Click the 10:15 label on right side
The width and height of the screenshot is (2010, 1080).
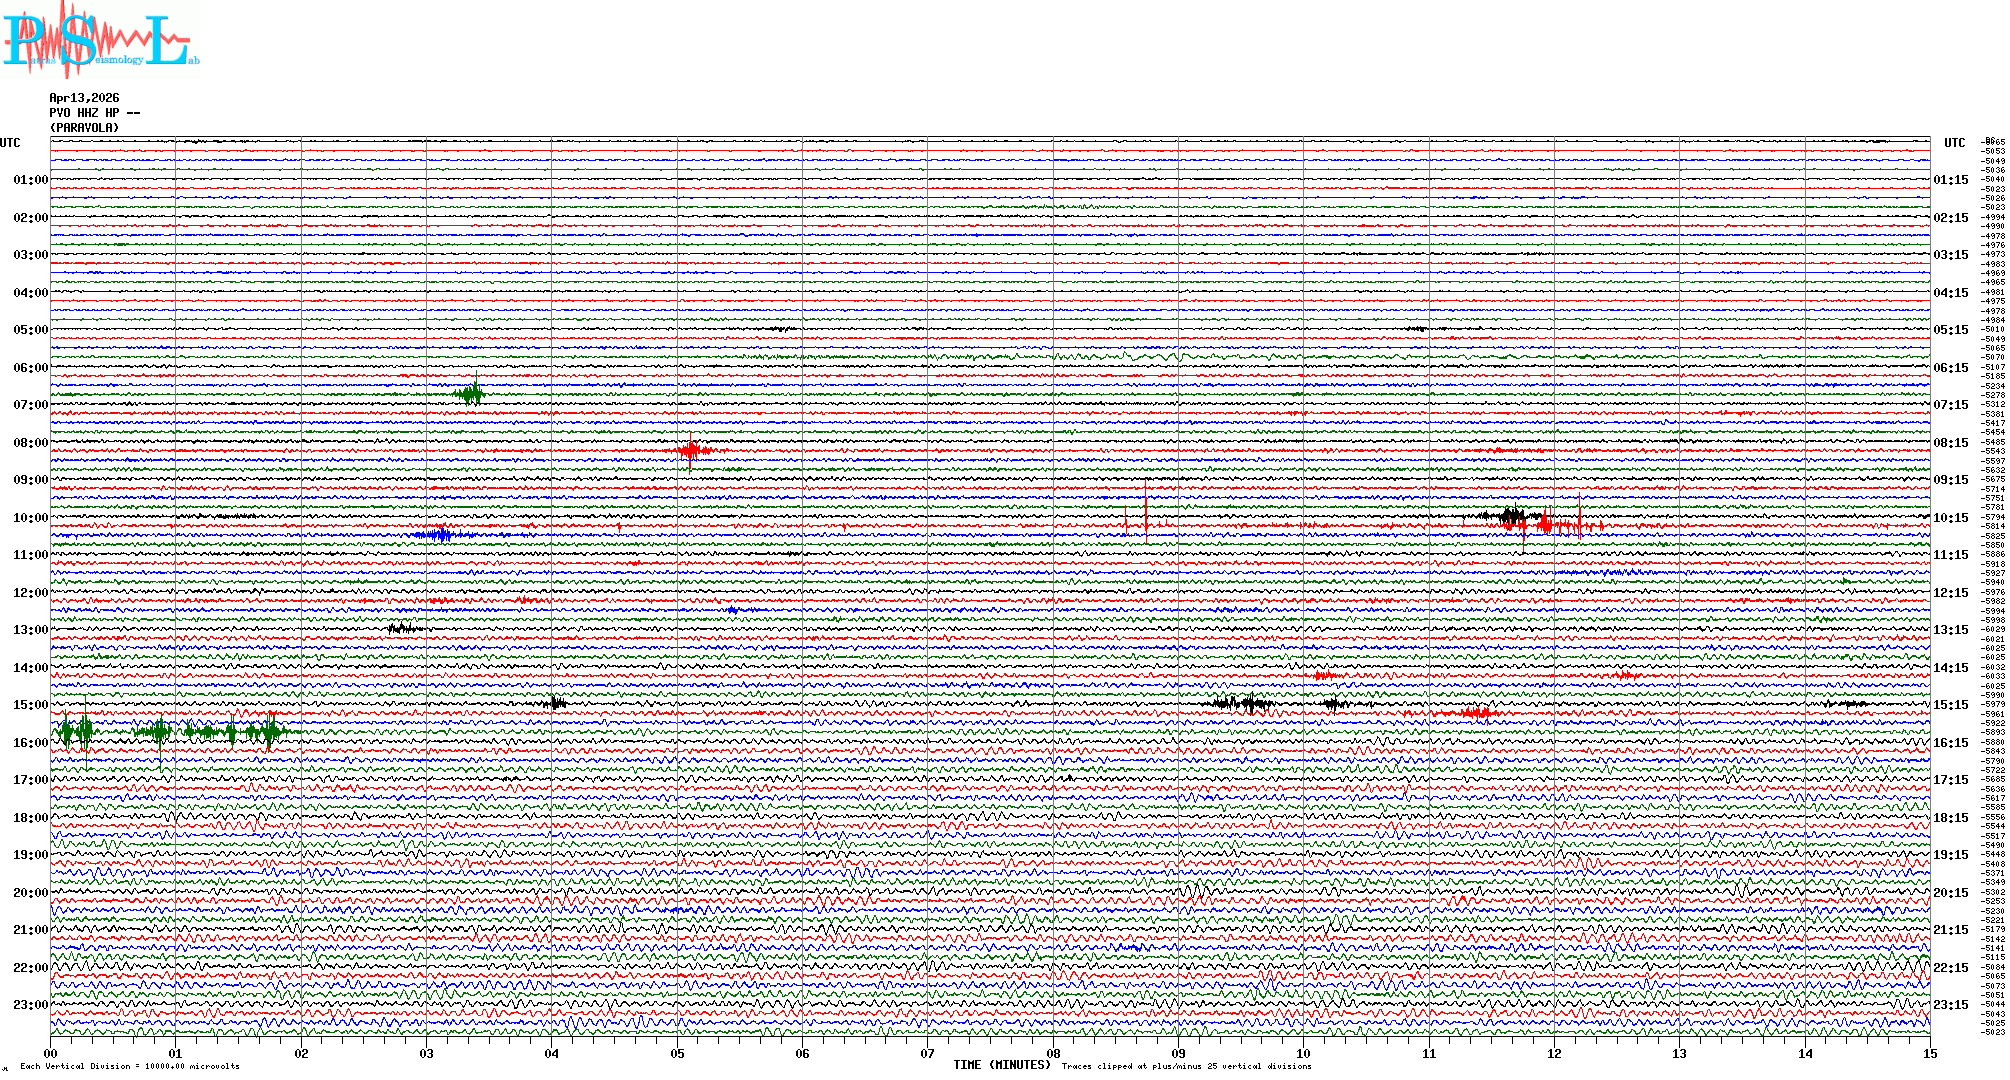click(1950, 518)
